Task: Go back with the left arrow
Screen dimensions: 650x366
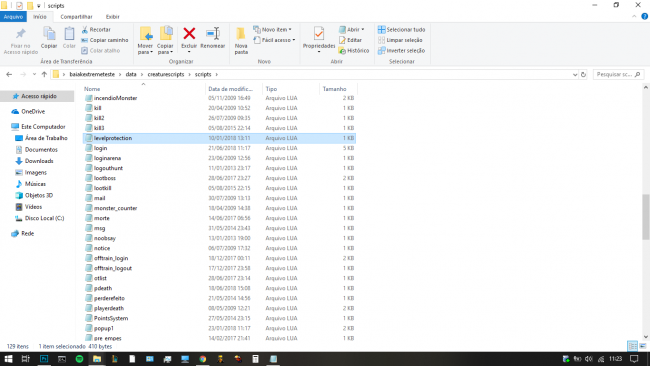Action: [x=9, y=74]
